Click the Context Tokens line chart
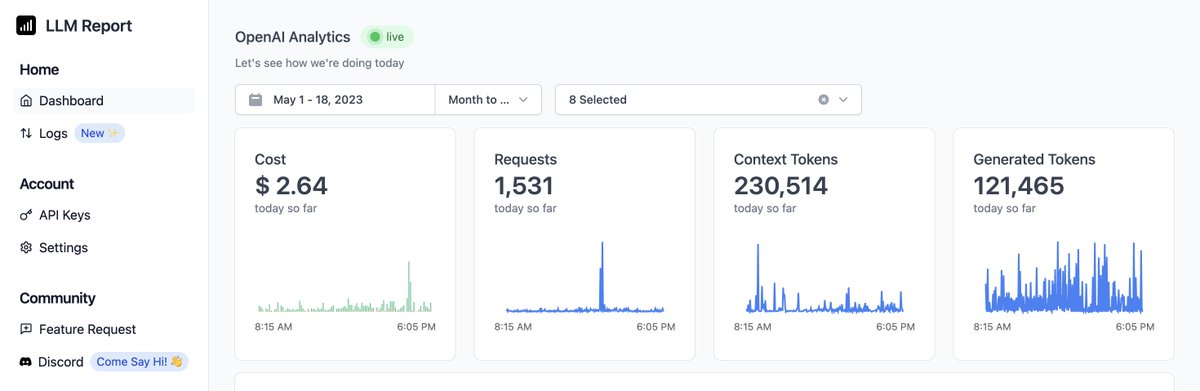Image resolution: width=1200 pixels, height=391 pixels. [824, 277]
